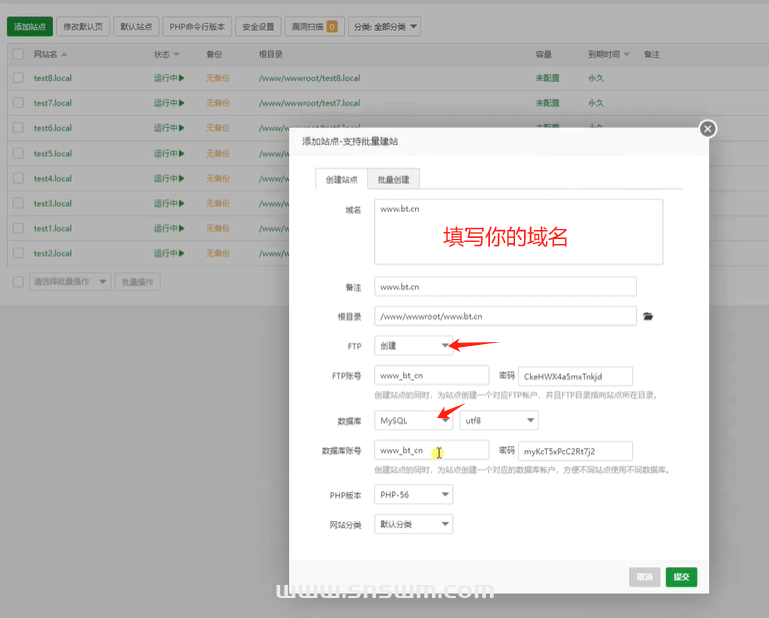This screenshot has height=618, width=769.
Task: Click 无备份 link for test8.local
Action: click(x=218, y=78)
